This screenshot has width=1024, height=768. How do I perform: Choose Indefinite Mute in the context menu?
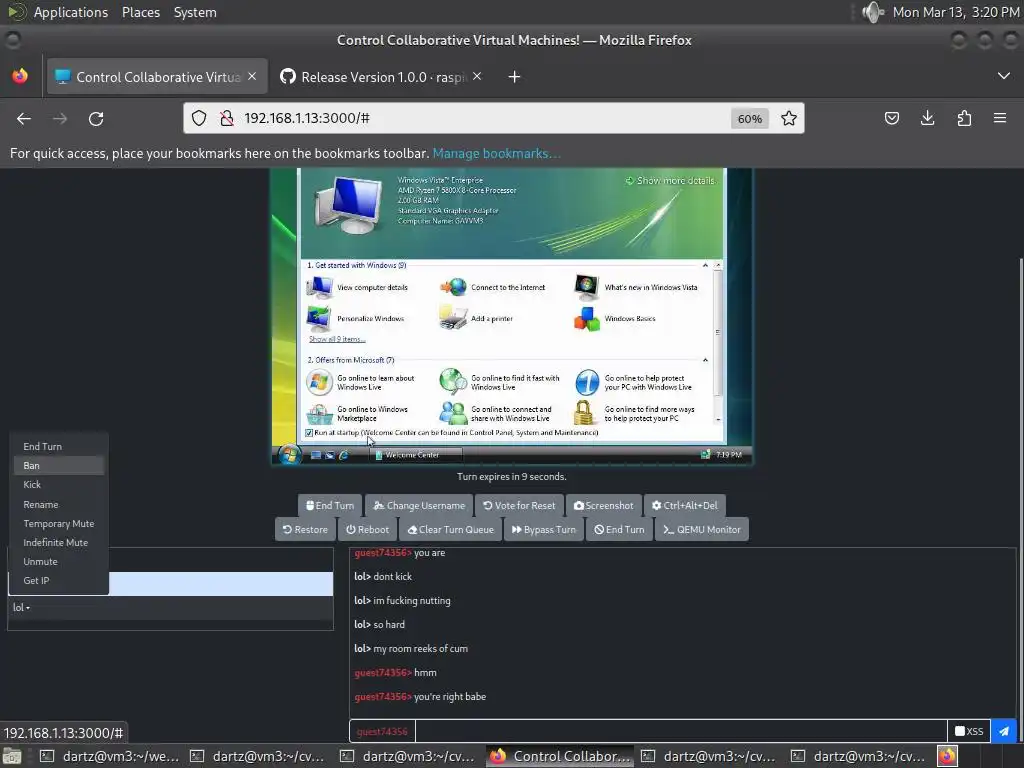pos(59,543)
